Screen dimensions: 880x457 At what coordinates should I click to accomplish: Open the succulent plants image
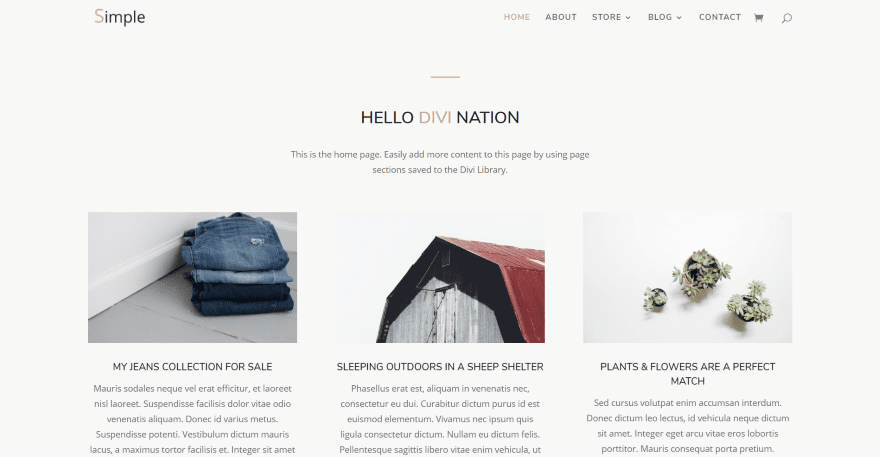pos(688,277)
